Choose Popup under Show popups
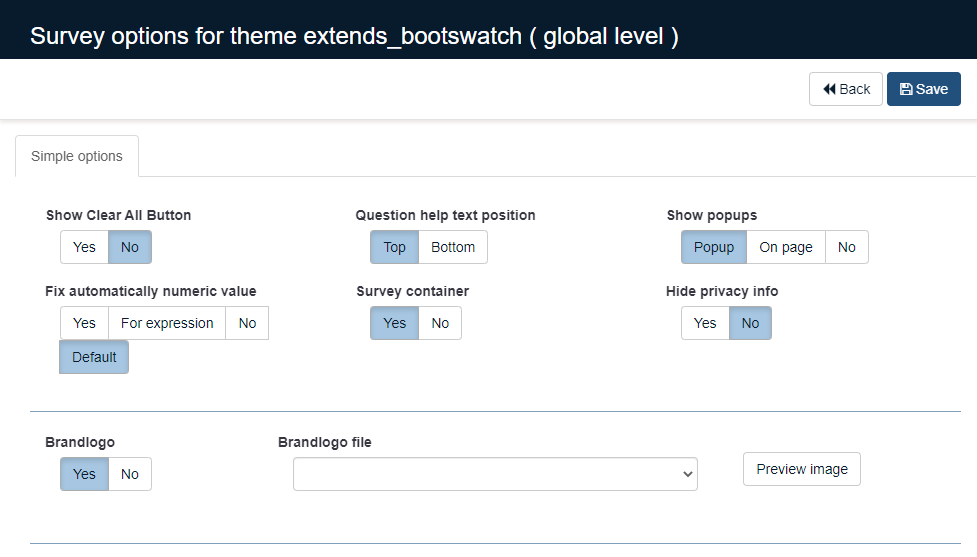 point(713,247)
